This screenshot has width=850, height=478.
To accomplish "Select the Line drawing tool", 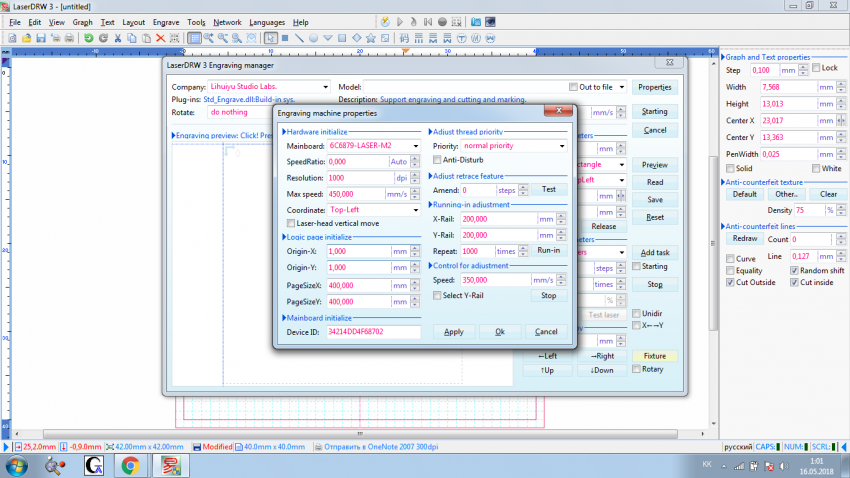I will click(x=298, y=38).
